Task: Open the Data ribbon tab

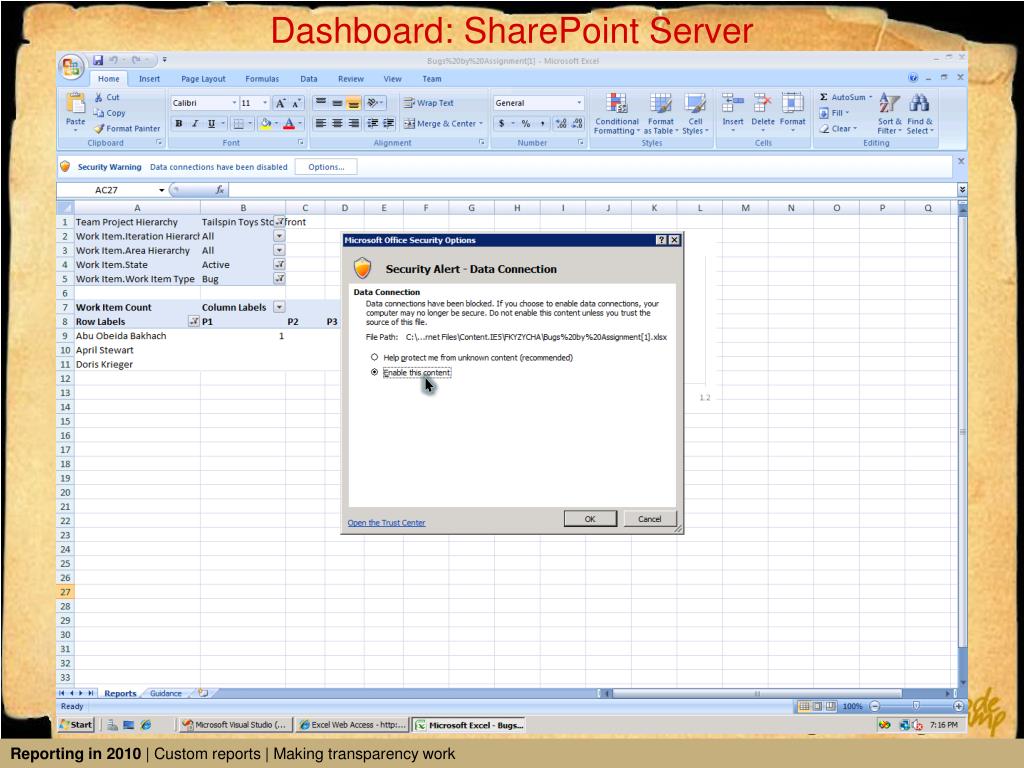Action: [x=309, y=79]
